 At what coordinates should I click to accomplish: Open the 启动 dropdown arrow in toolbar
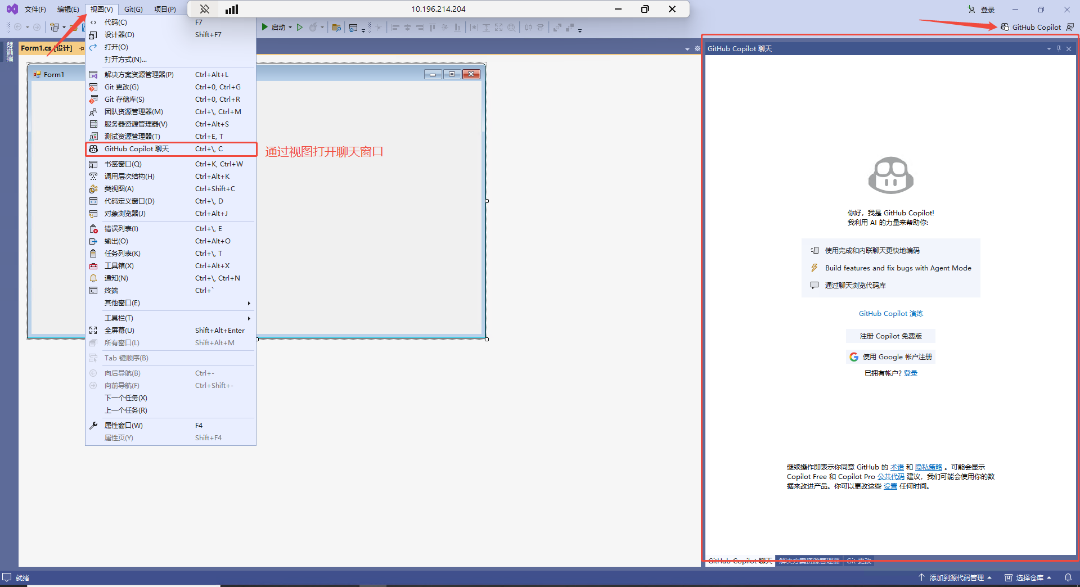[290, 27]
